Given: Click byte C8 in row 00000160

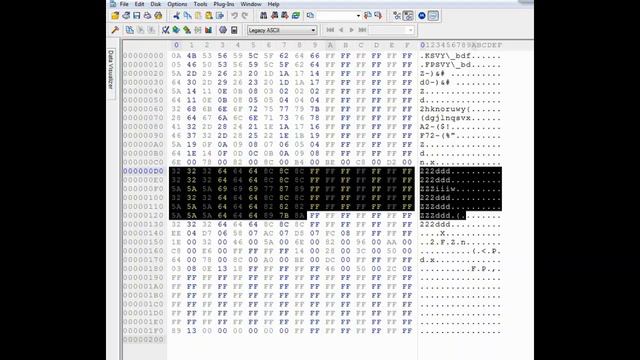Looking at the screenshot, I should (x=176, y=251).
